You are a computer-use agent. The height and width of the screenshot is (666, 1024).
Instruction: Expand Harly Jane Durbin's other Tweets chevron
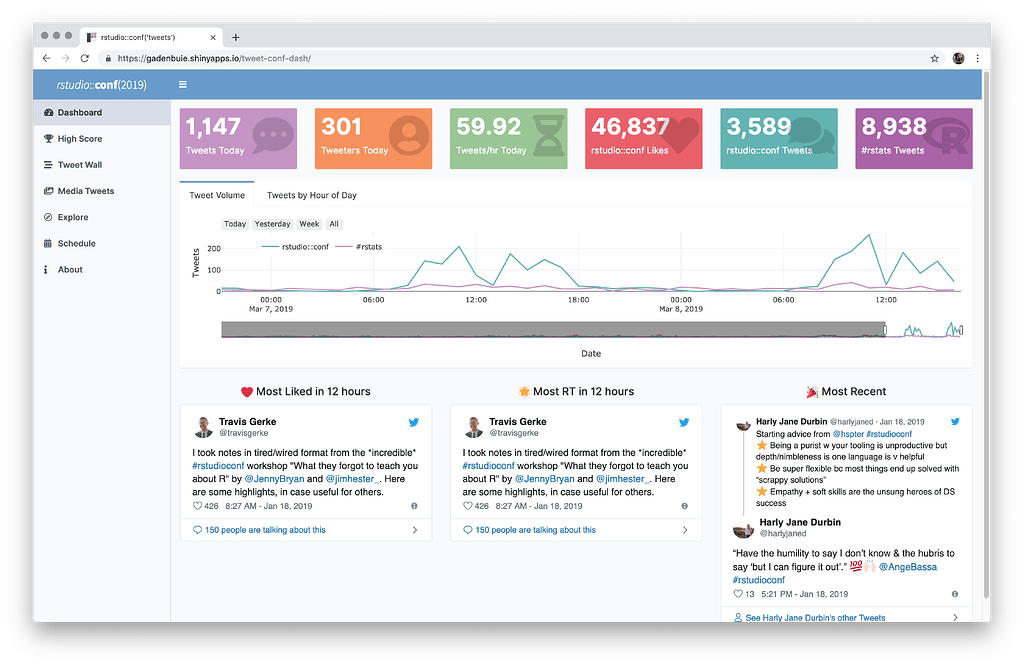click(x=957, y=617)
